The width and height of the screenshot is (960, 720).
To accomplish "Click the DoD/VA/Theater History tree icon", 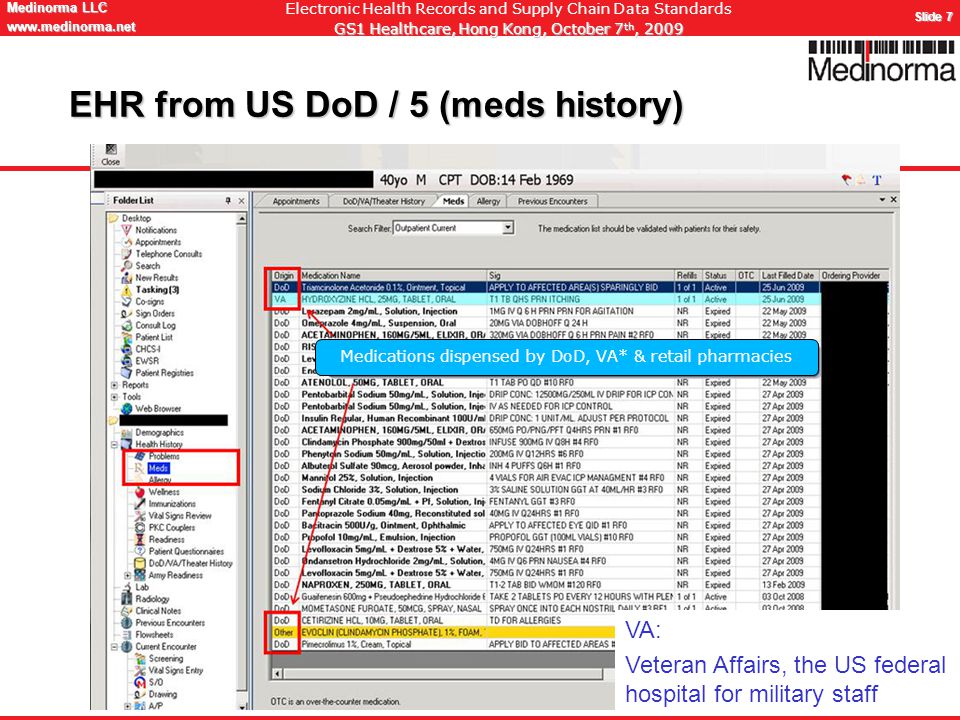I will 140,563.
